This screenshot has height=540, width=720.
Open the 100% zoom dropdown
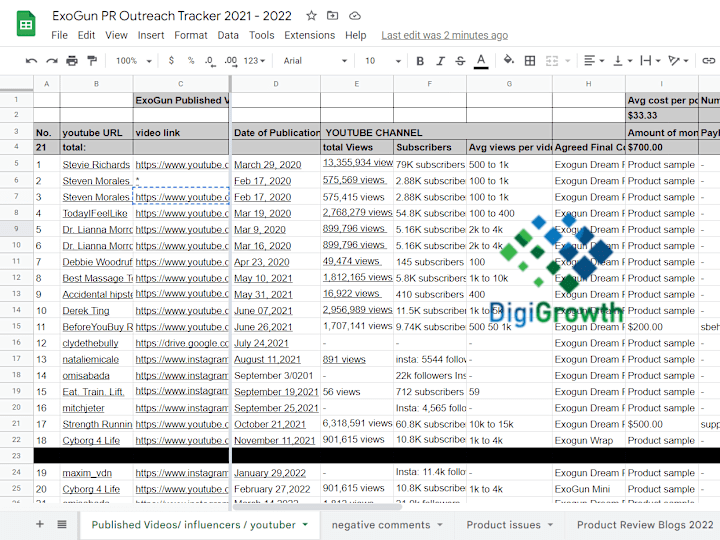tap(134, 61)
